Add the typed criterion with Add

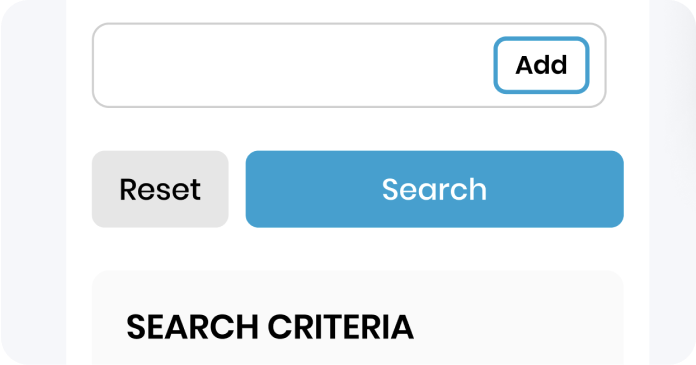(541, 65)
